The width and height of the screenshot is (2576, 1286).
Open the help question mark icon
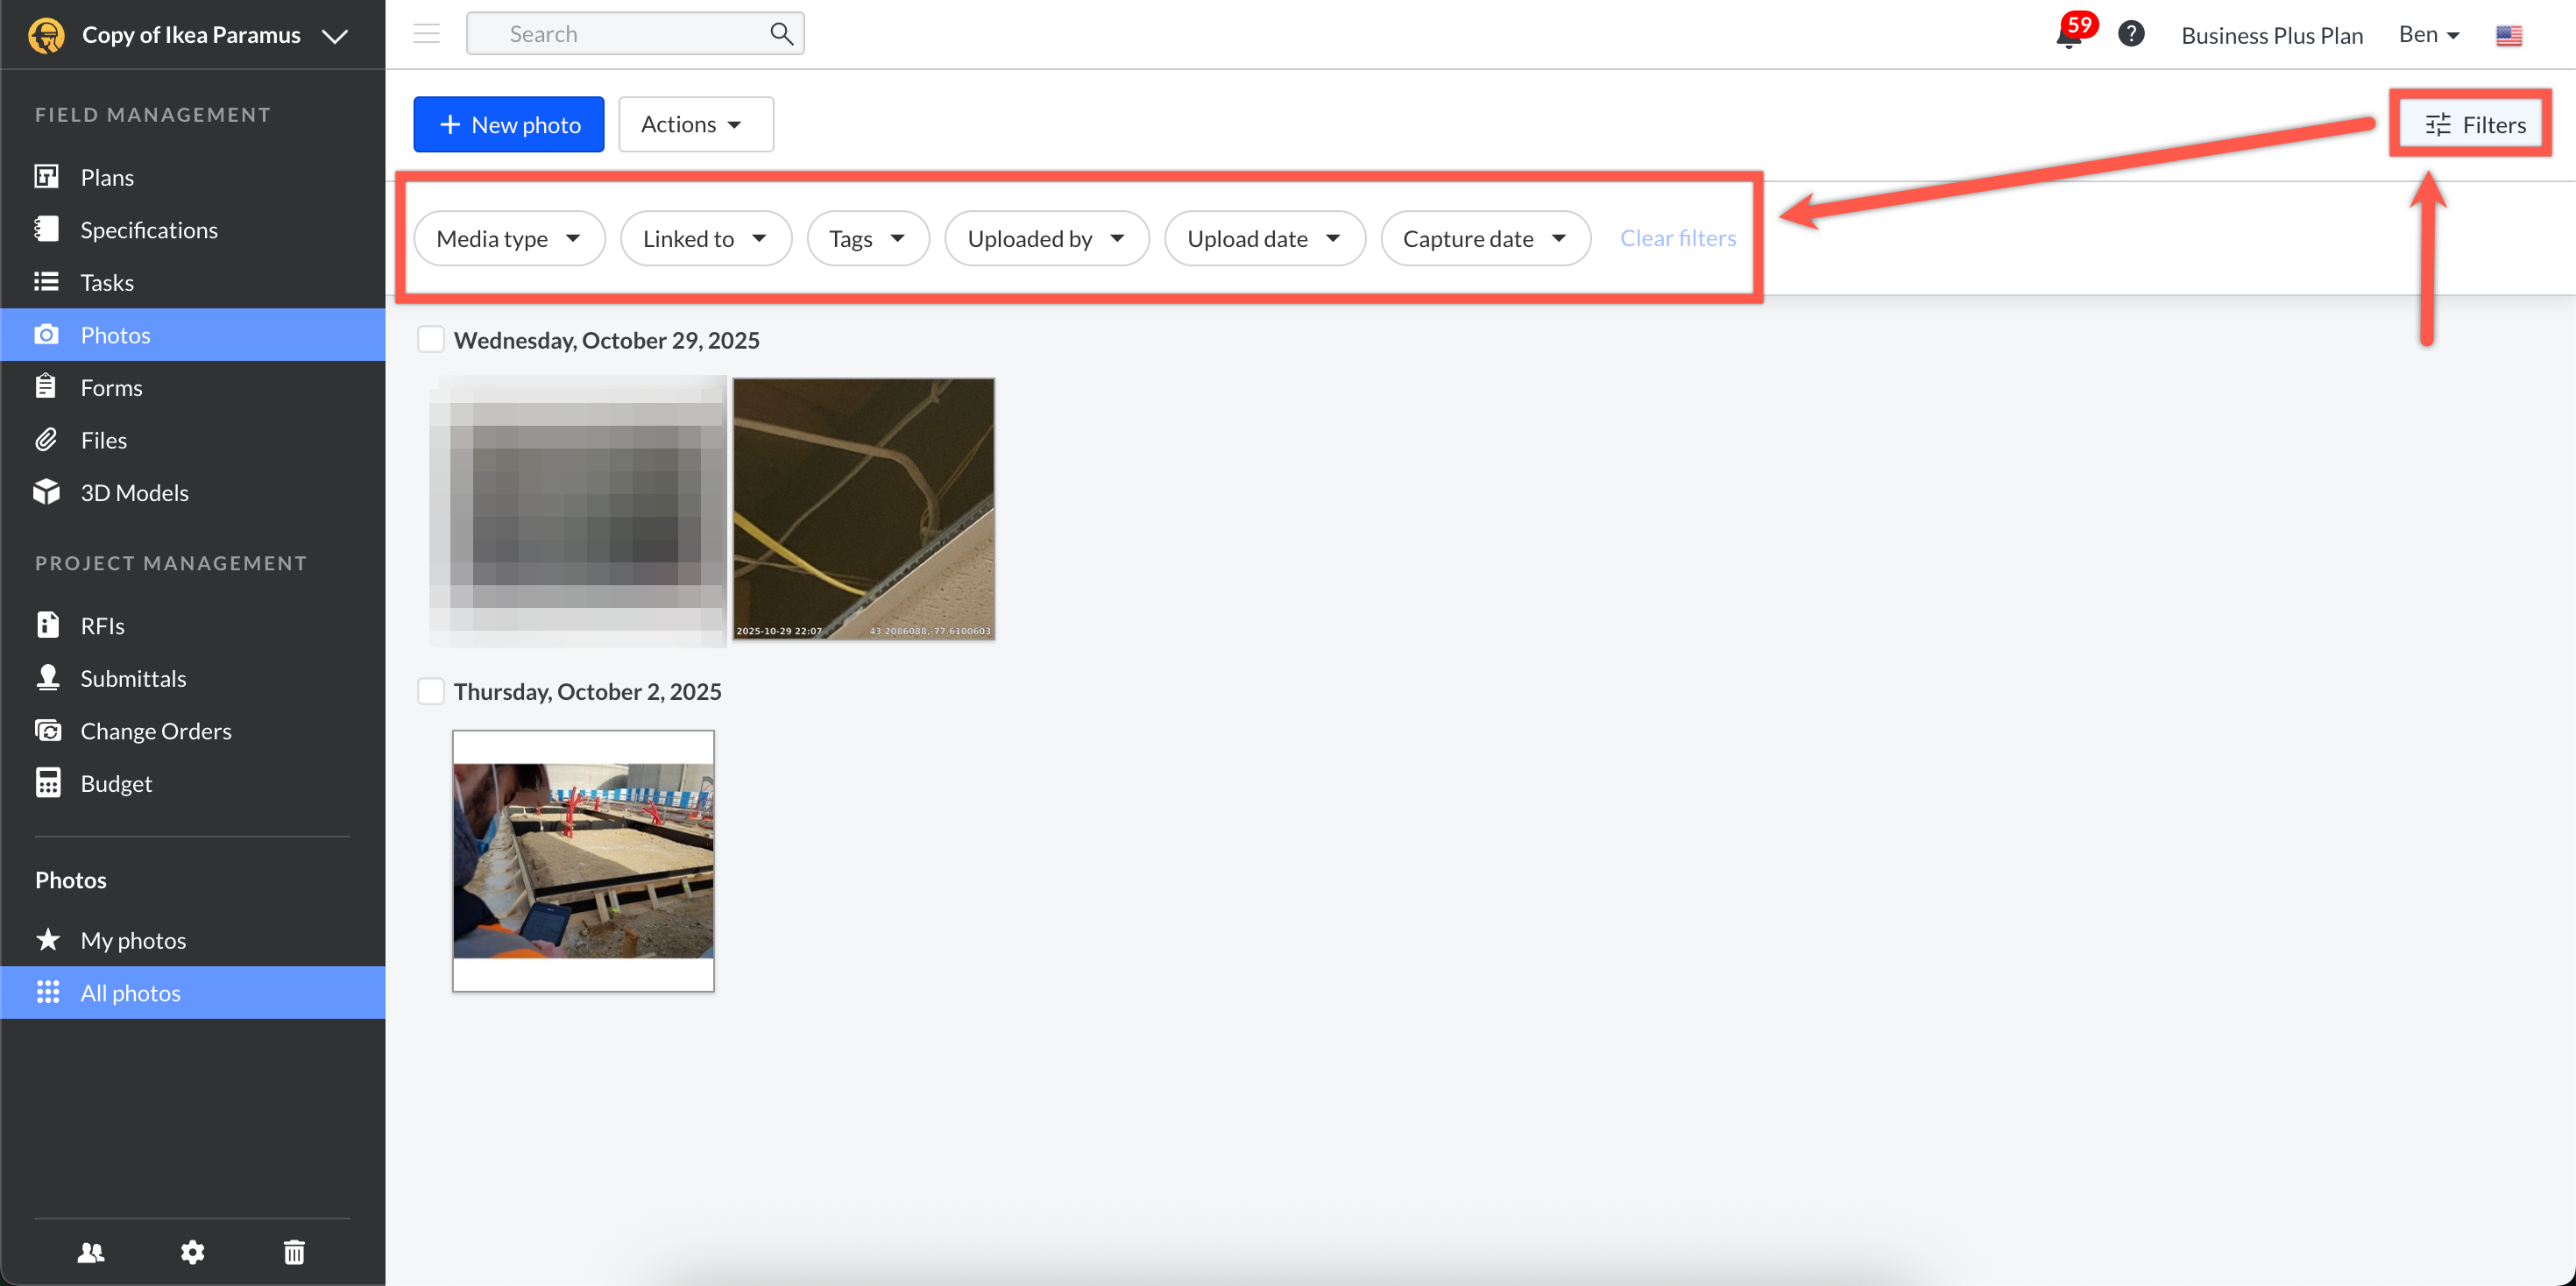point(2131,34)
